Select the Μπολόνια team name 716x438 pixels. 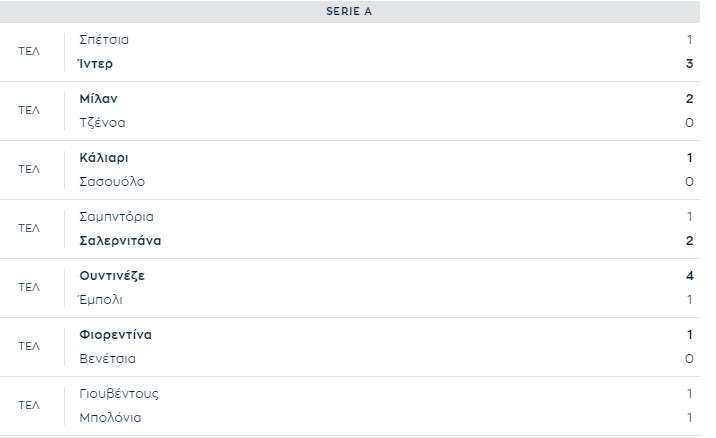click(x=110, y=417)
